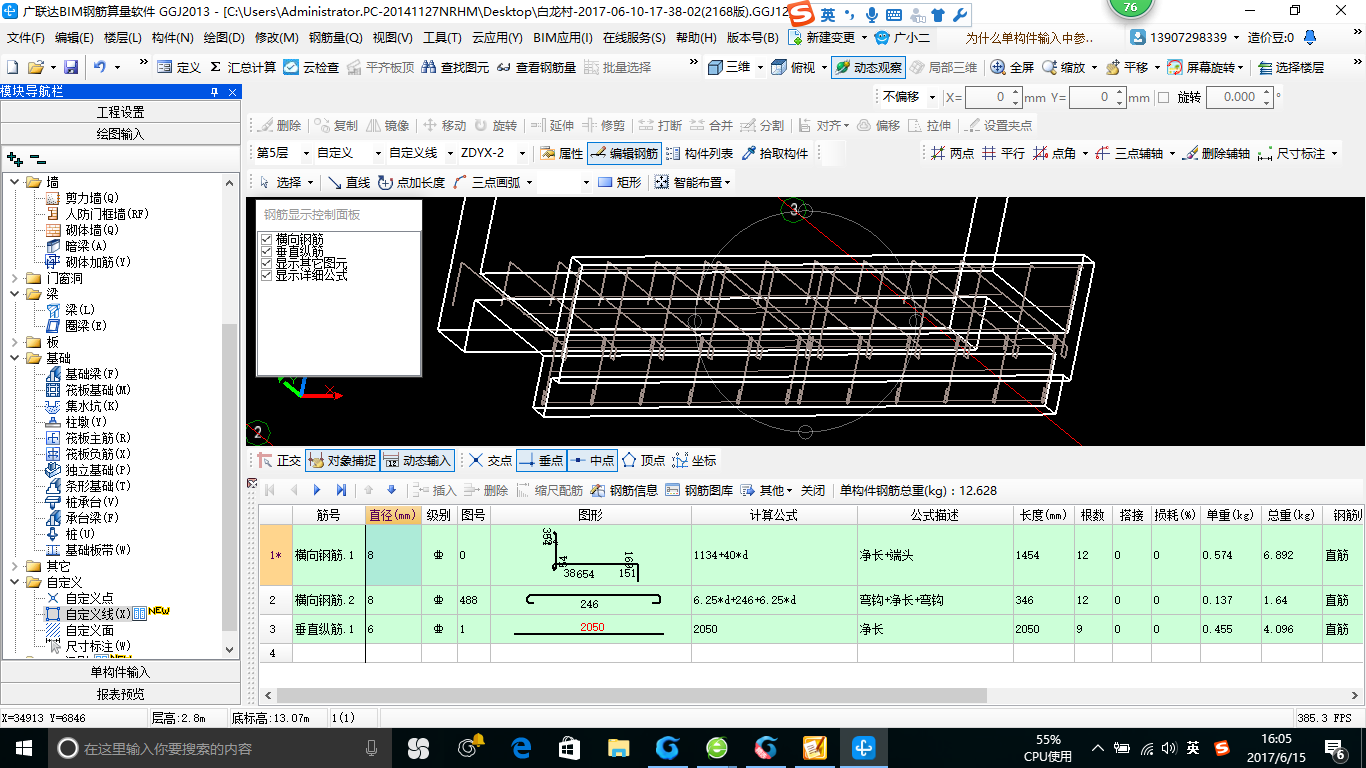The width and height of the screenshot is (1366, 768).
Task: Activate 动态观察 dynamic orbit tool
Action: [868, 67]
